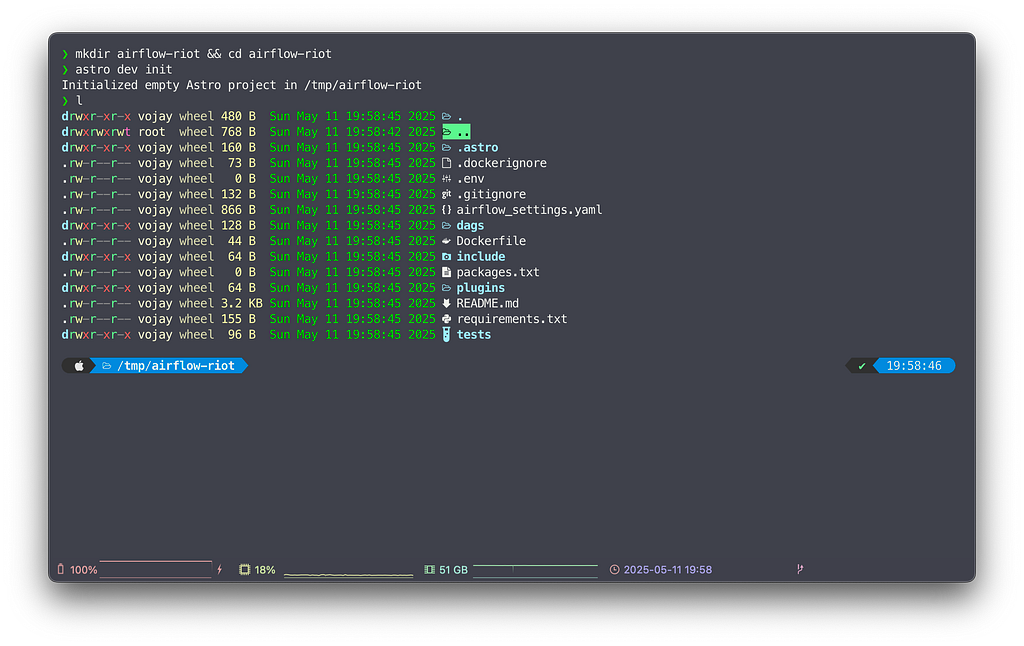Click the git icon next to .gitignore

[447, 195]
